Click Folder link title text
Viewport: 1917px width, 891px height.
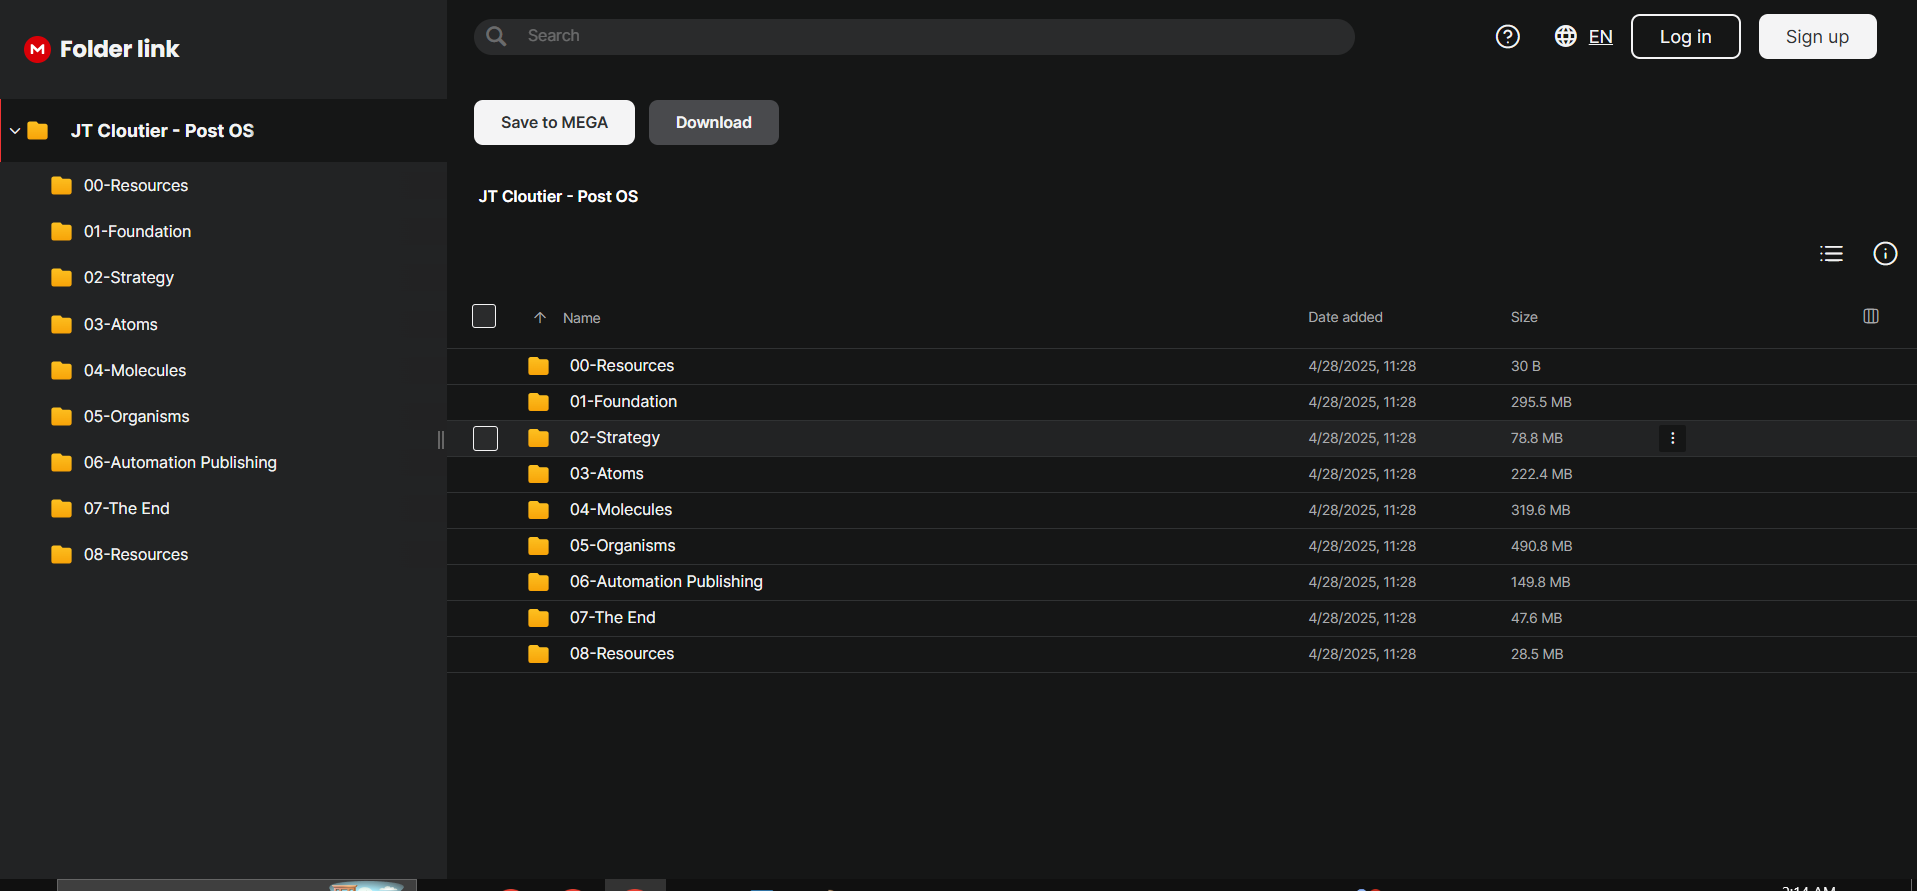click(119, 49)
